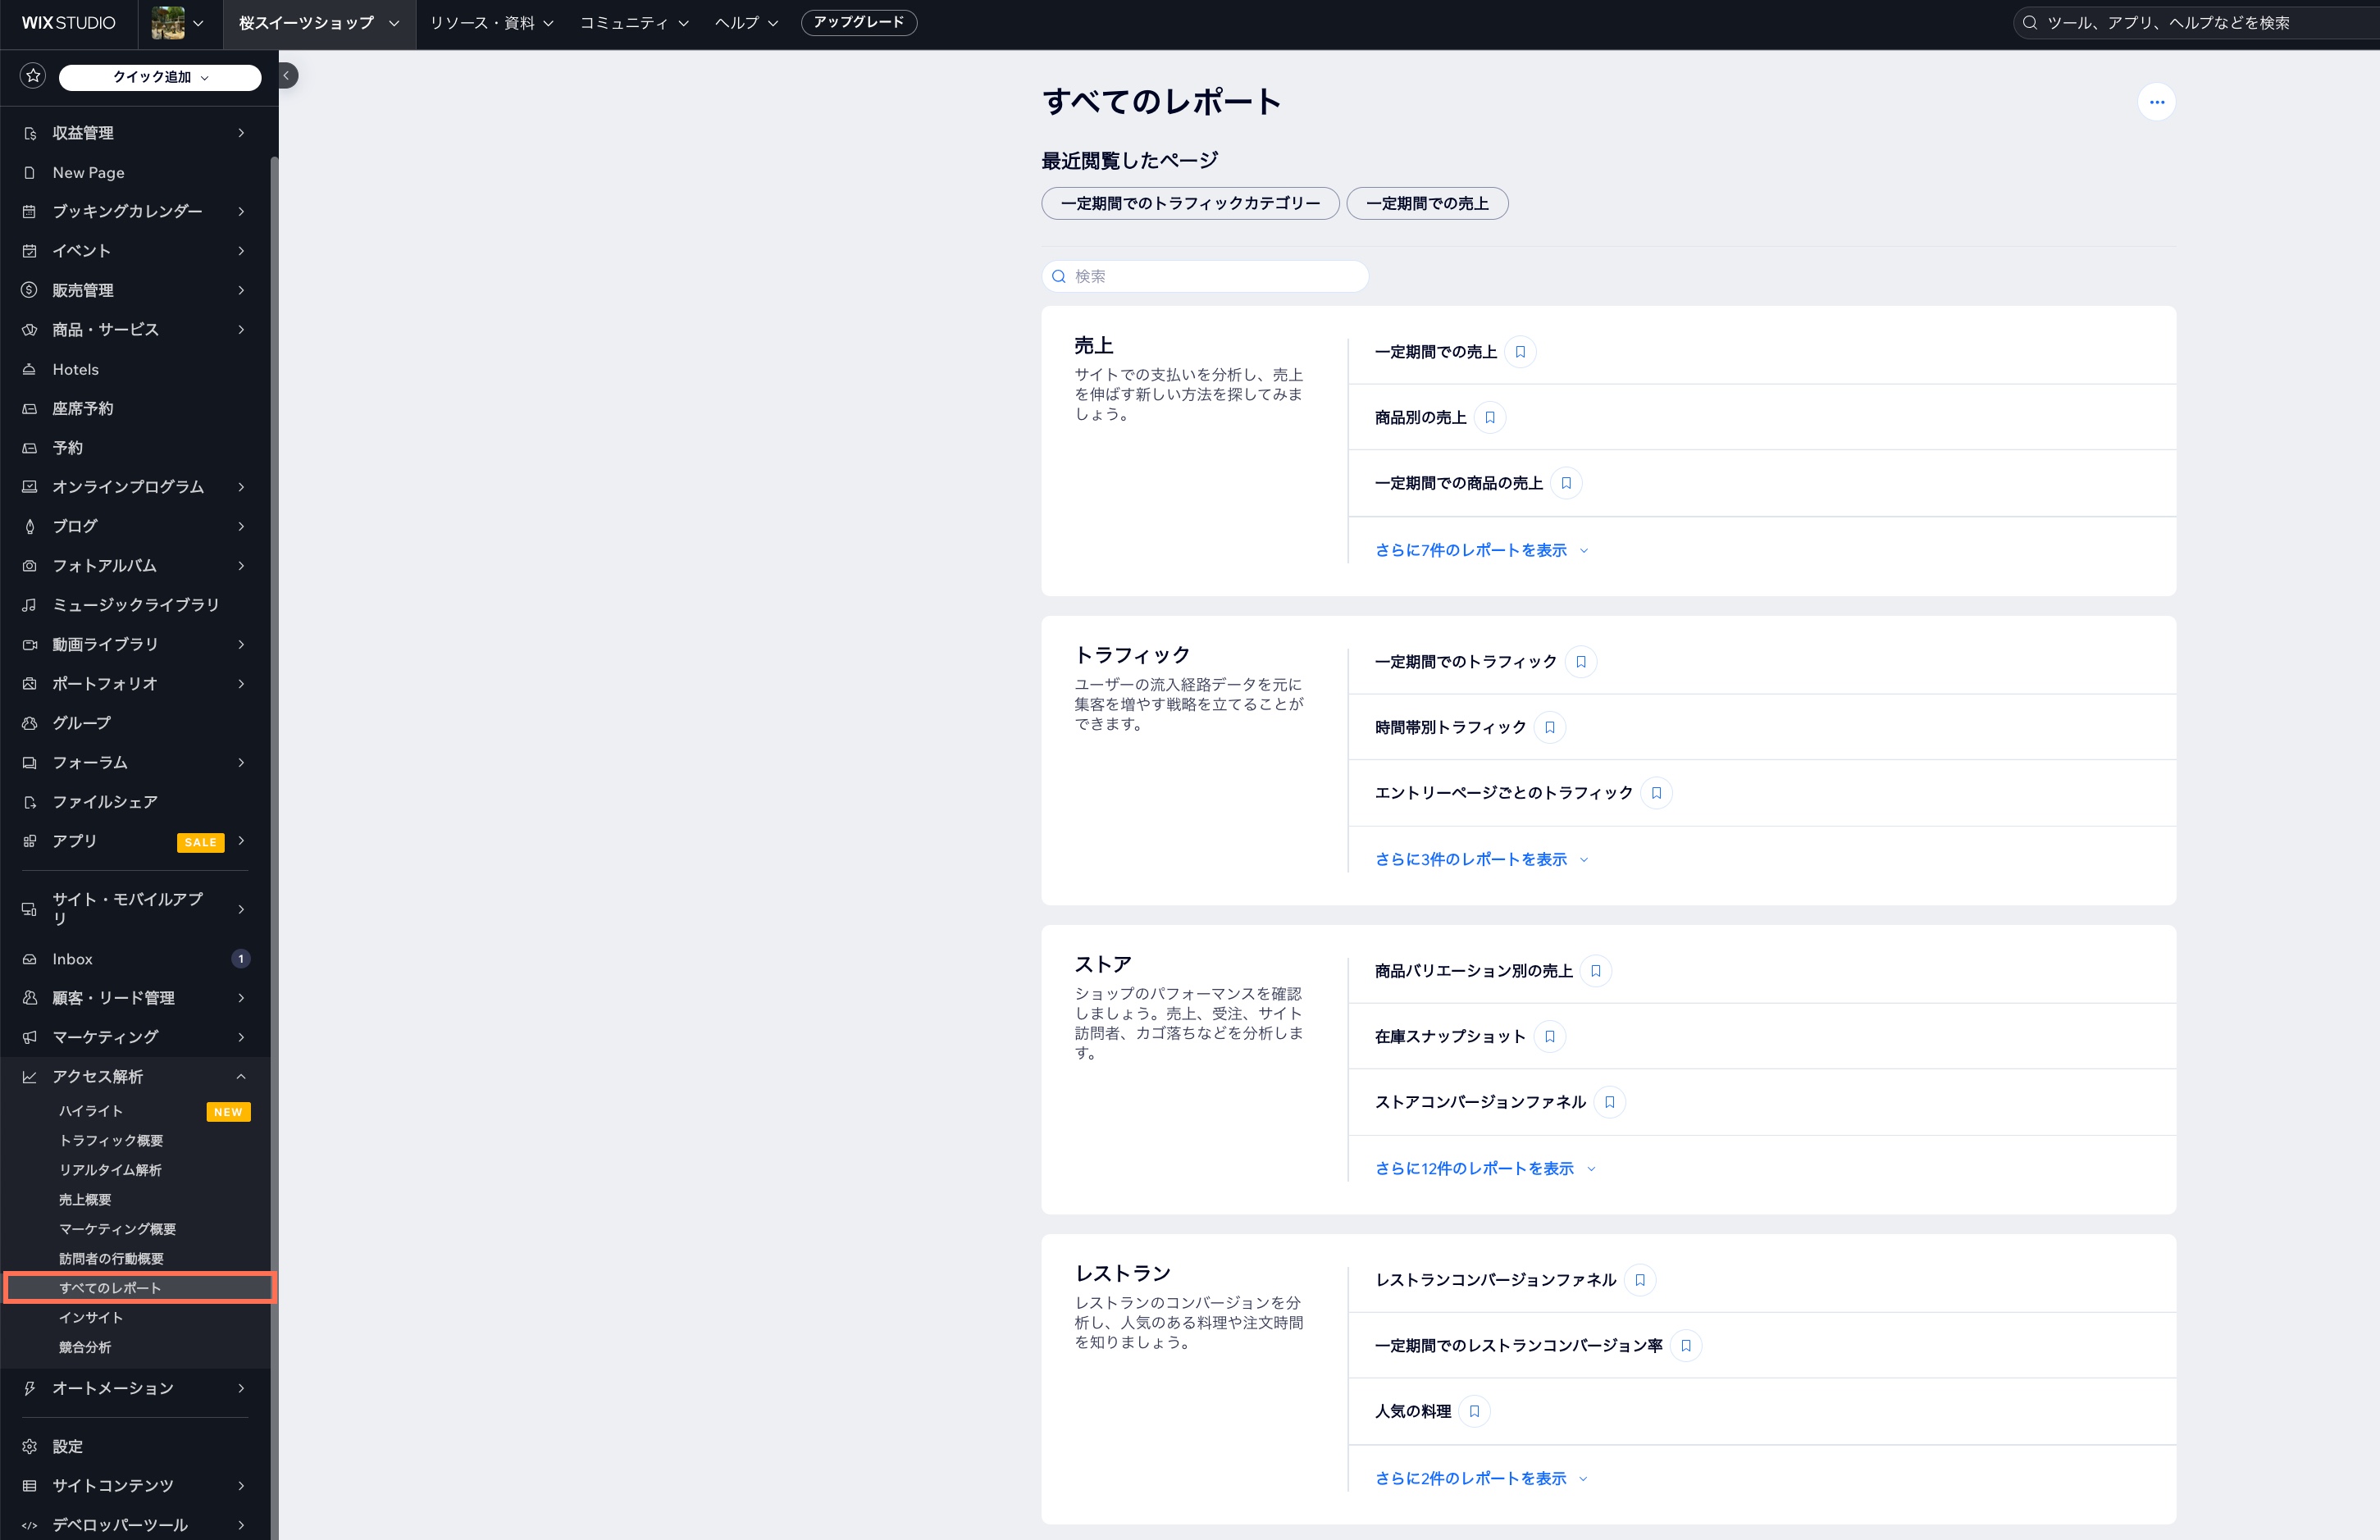Bookmark the 時間帯別トラフィック report
Image resolution: width=2380 pixels, height=1540 pixels.
(x=1550, y=727)
